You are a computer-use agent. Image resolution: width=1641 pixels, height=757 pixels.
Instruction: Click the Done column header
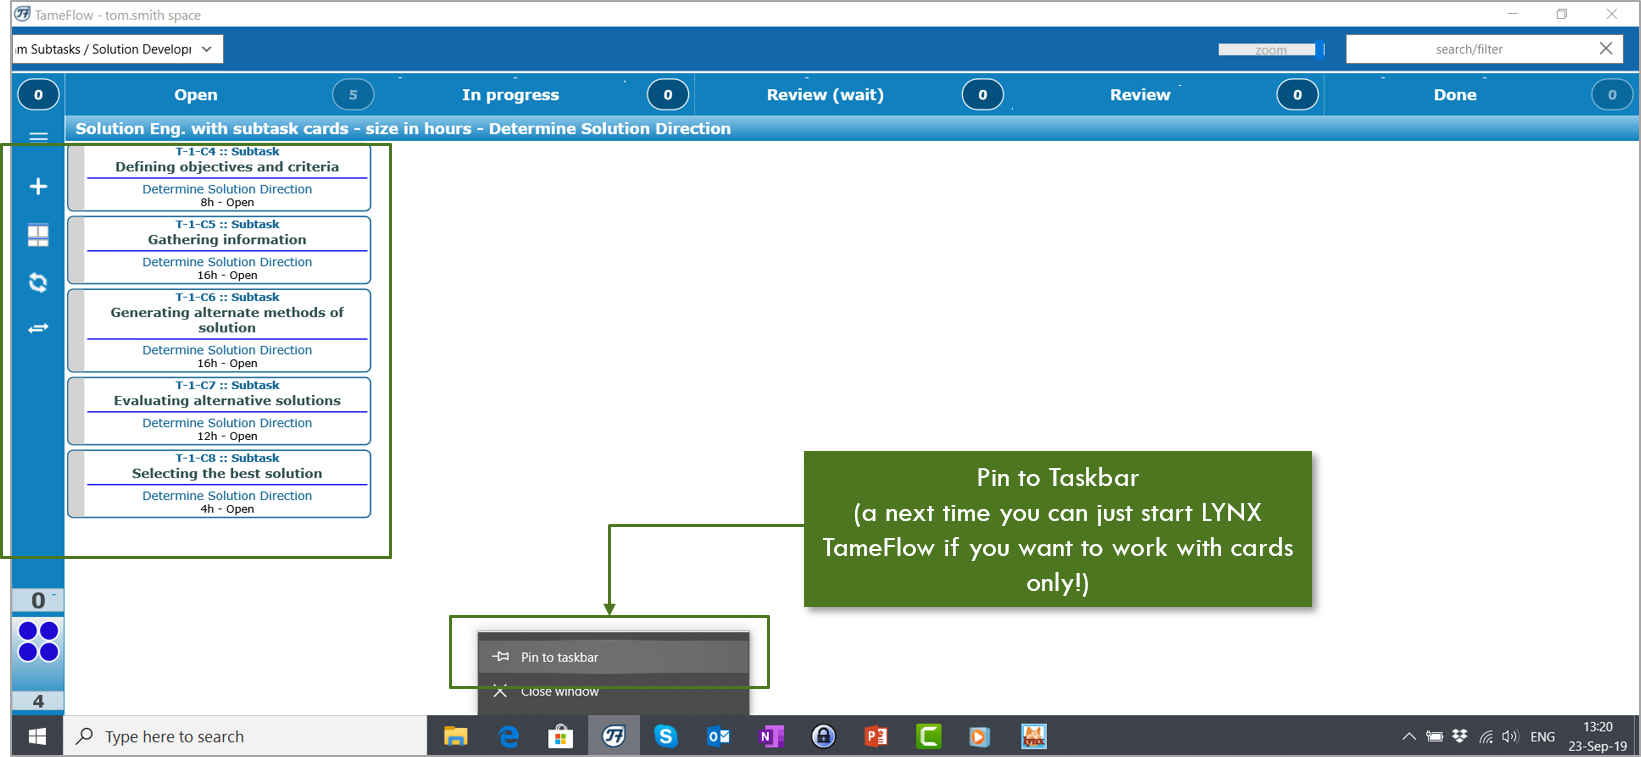pos(1455,95)
